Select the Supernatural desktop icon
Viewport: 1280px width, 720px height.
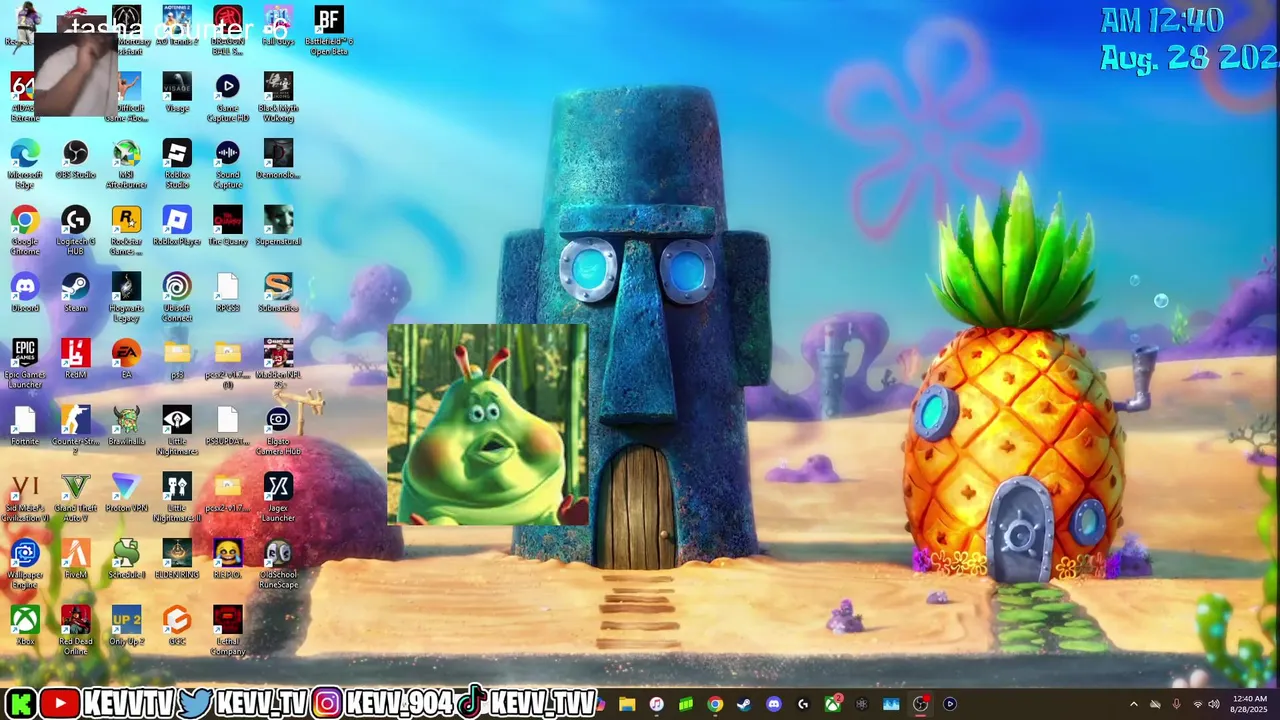click(x=278, y=226)
